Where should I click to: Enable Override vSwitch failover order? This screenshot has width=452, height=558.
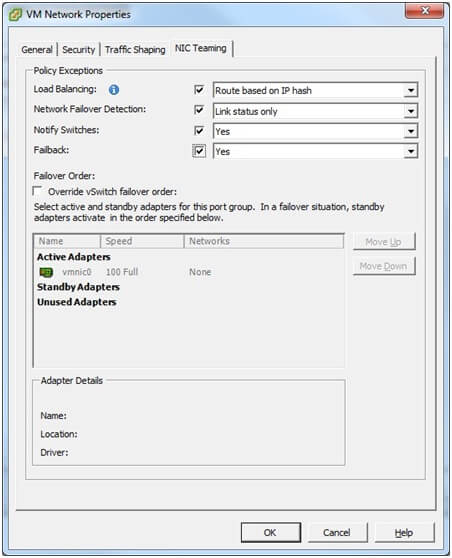click(37, 191)
